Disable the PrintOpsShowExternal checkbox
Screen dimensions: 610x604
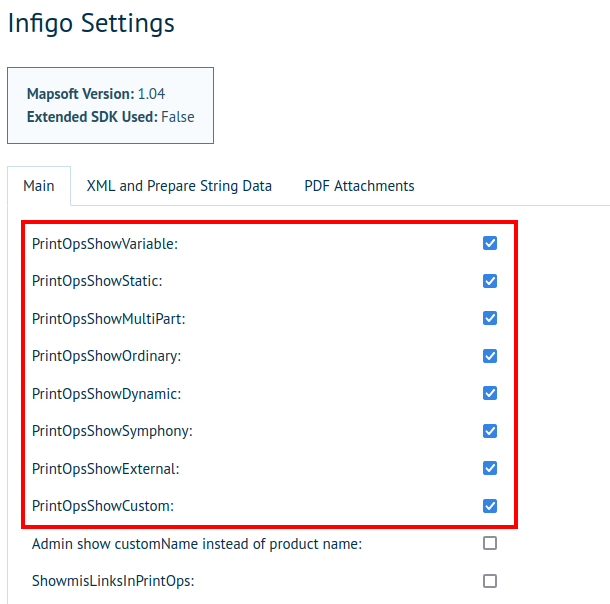point(490,468)
